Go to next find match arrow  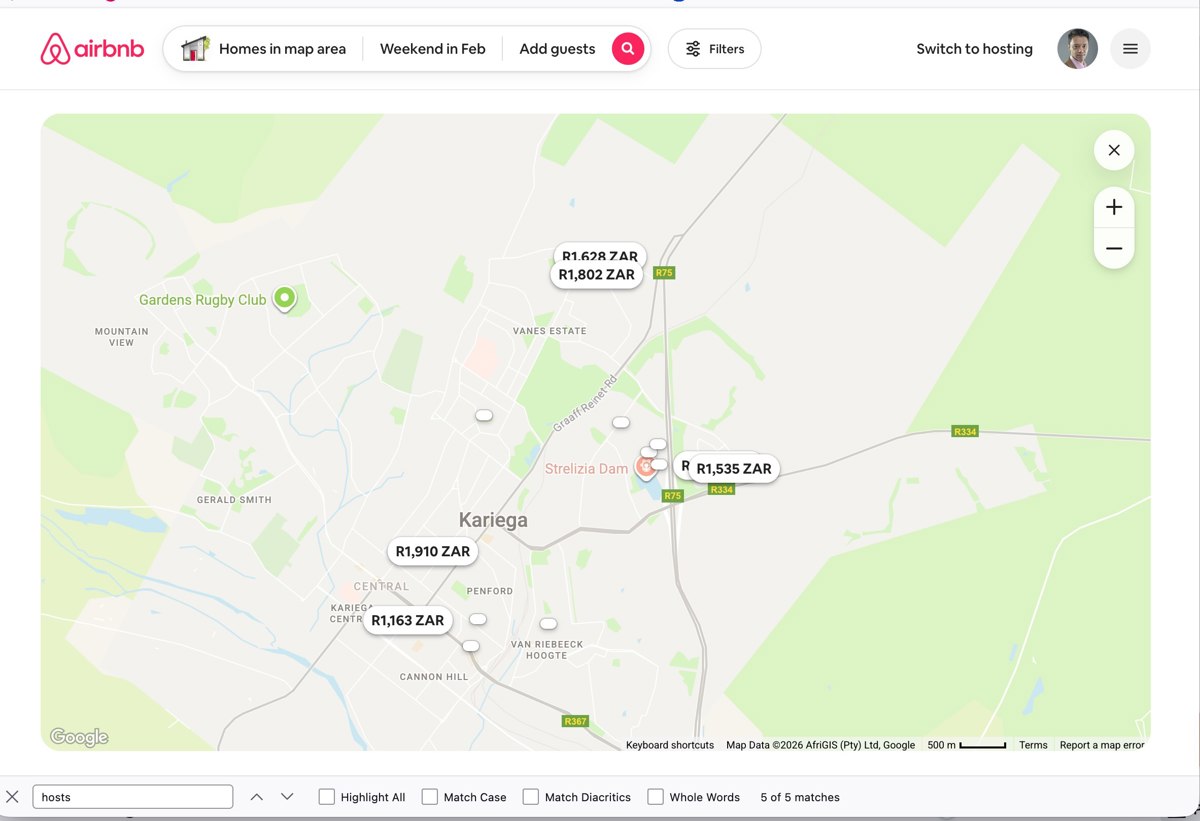click(x=287, y=797)
